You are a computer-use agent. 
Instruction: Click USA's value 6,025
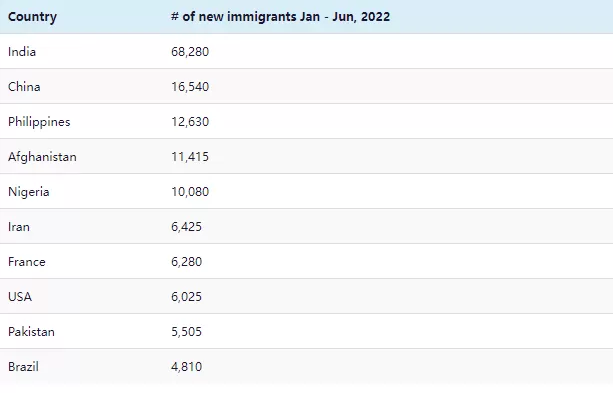(186, 297)
